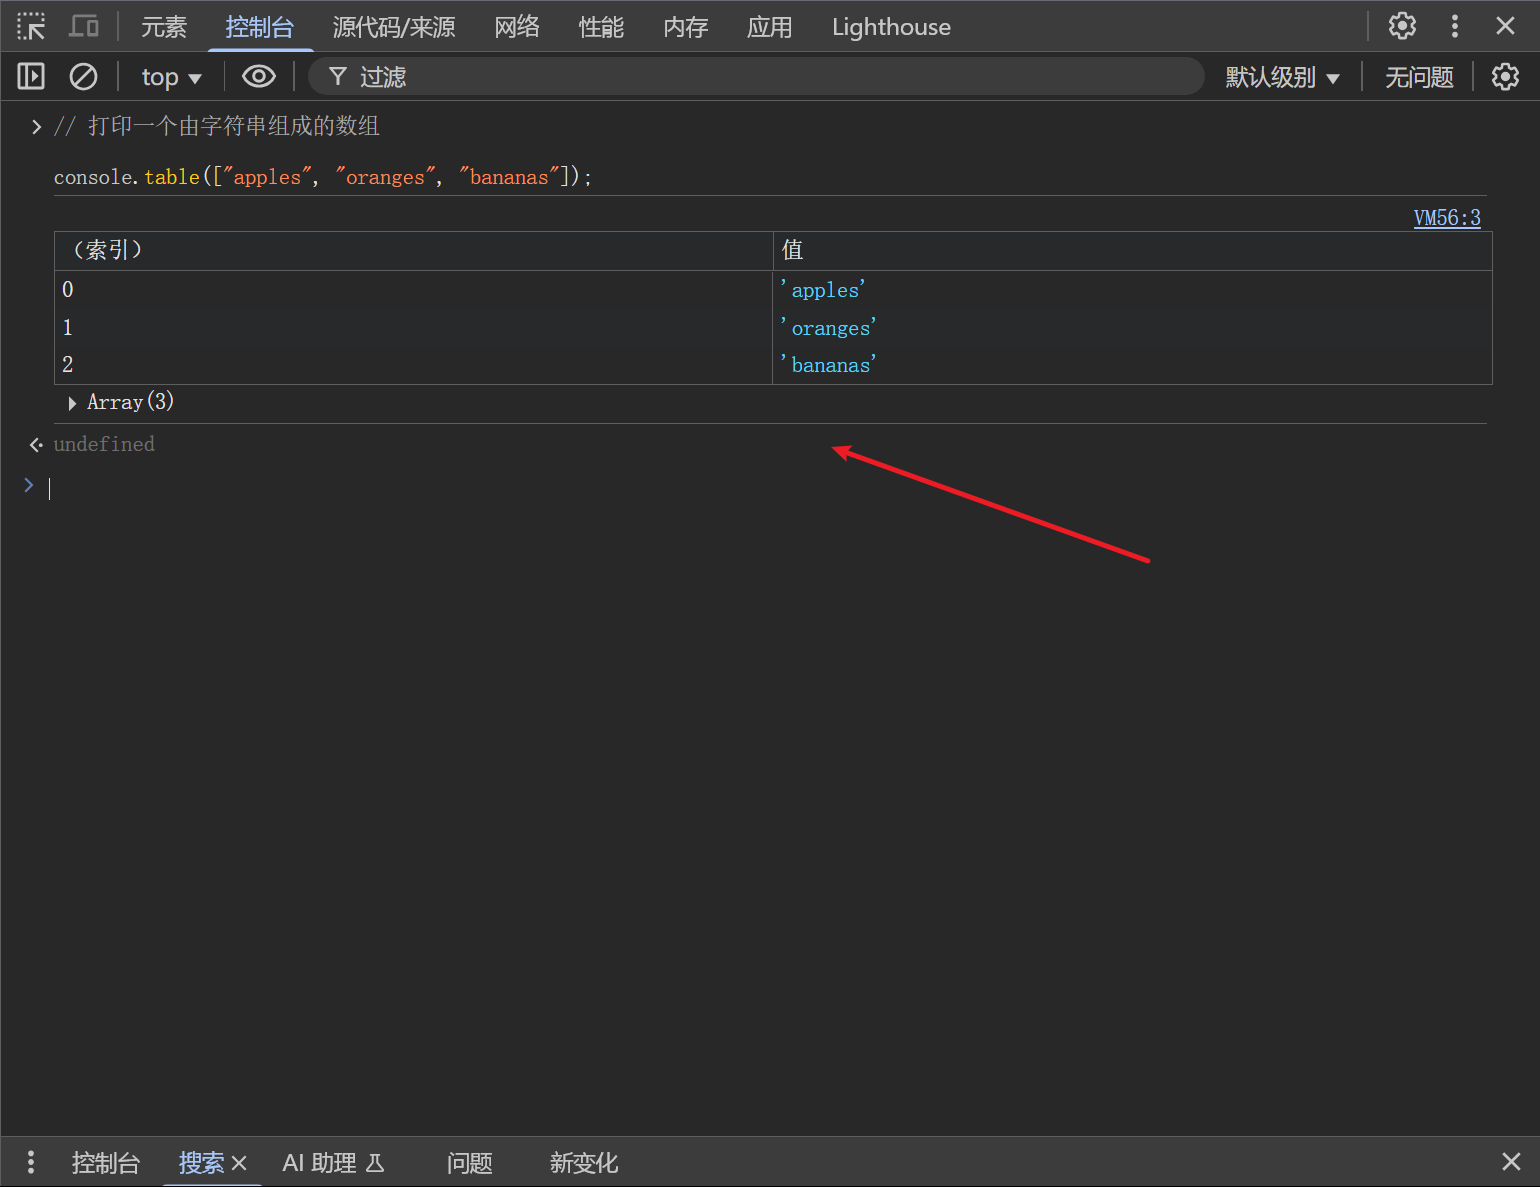Open console settings gear icon
This screenshot has height=1187, width=1540.
click(x=1505, y=76)
